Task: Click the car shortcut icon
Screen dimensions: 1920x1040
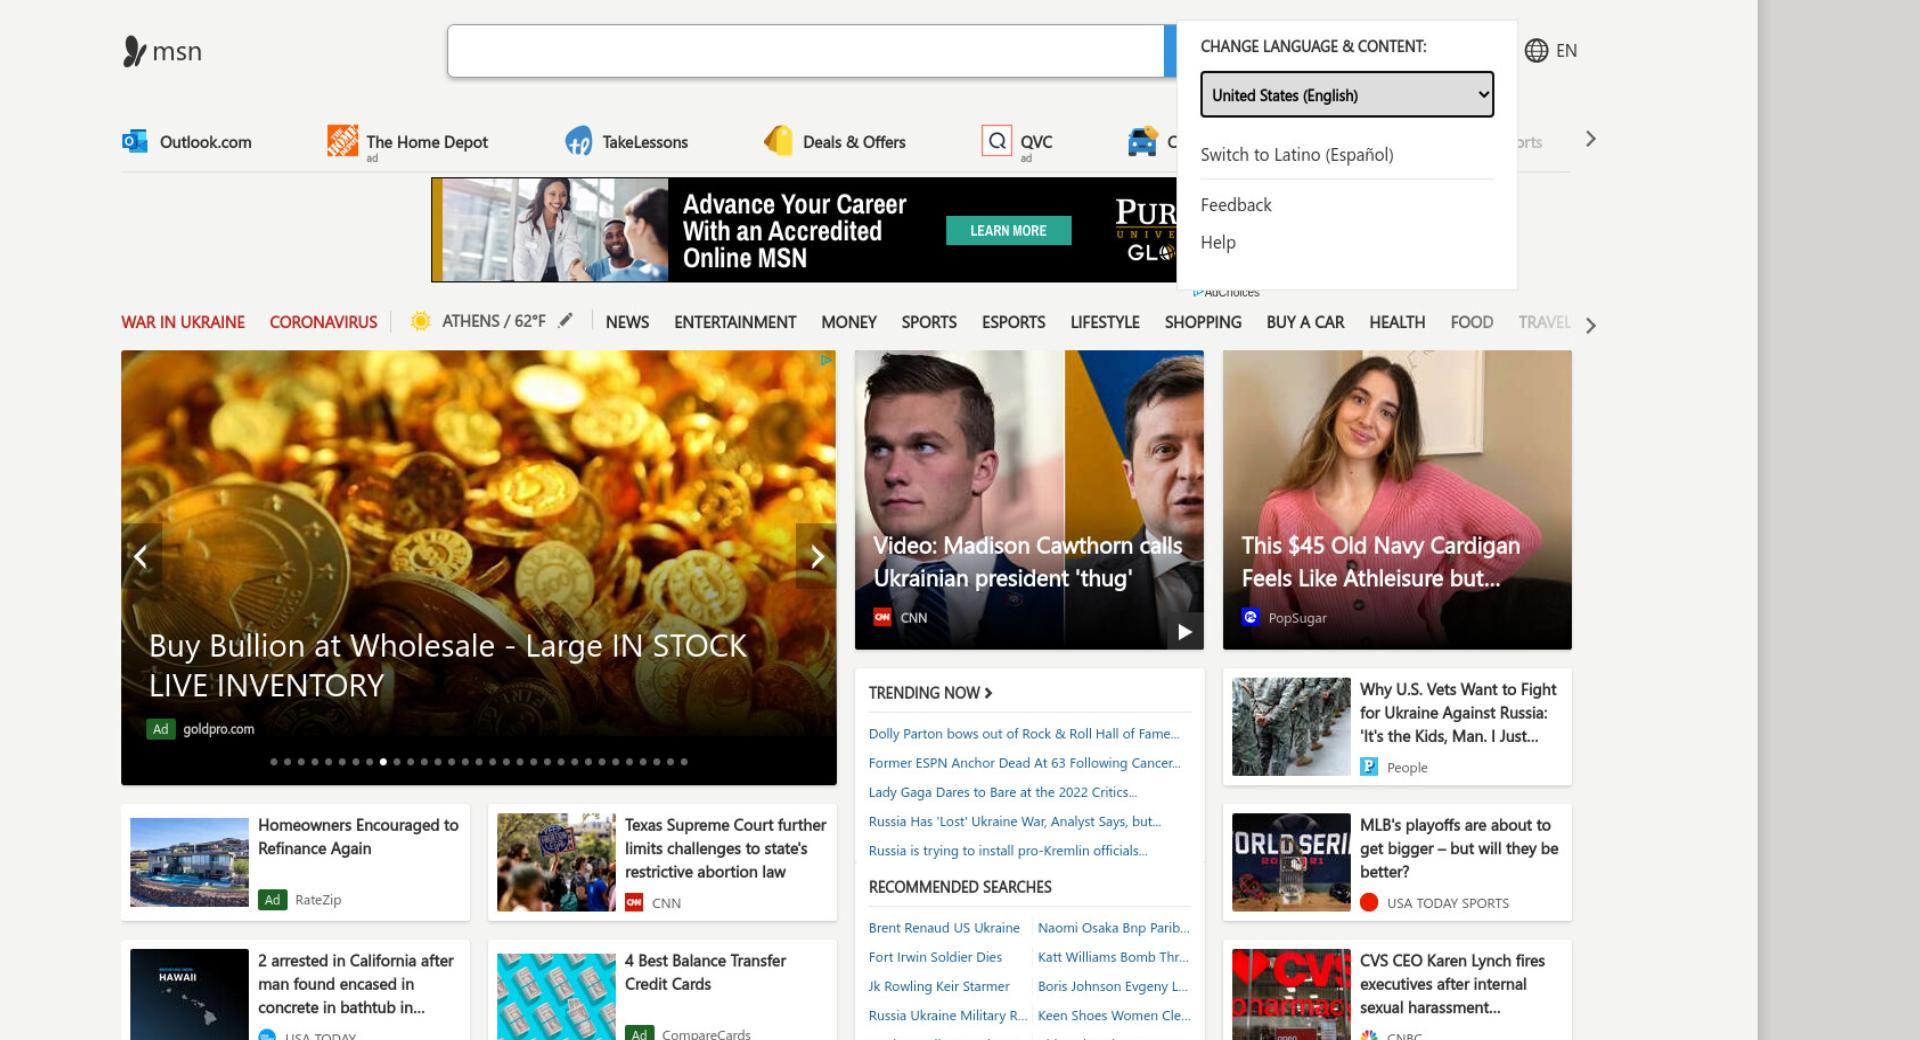Action: (1141, 142)
